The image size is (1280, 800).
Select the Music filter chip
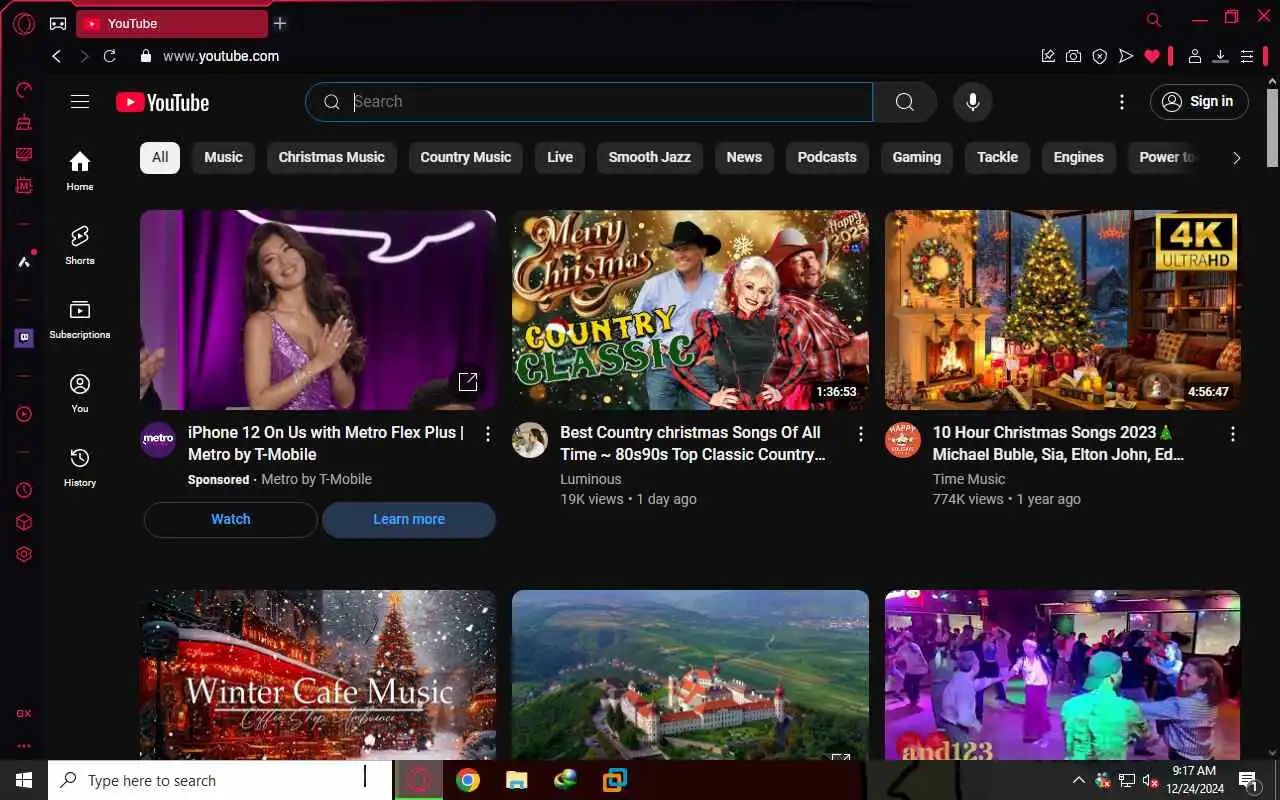tap(223, 157)
